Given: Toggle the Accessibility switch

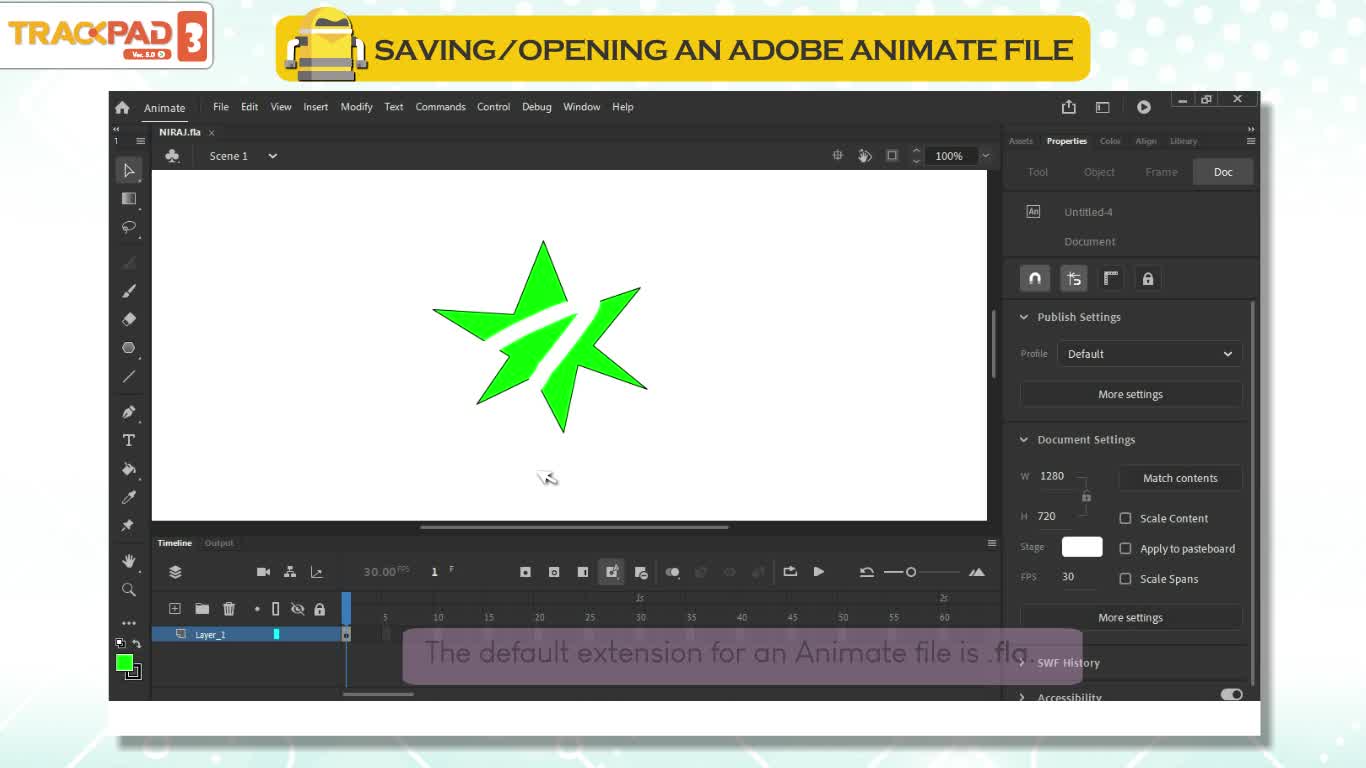Looking at the screenshot, I should point(1231,694).
